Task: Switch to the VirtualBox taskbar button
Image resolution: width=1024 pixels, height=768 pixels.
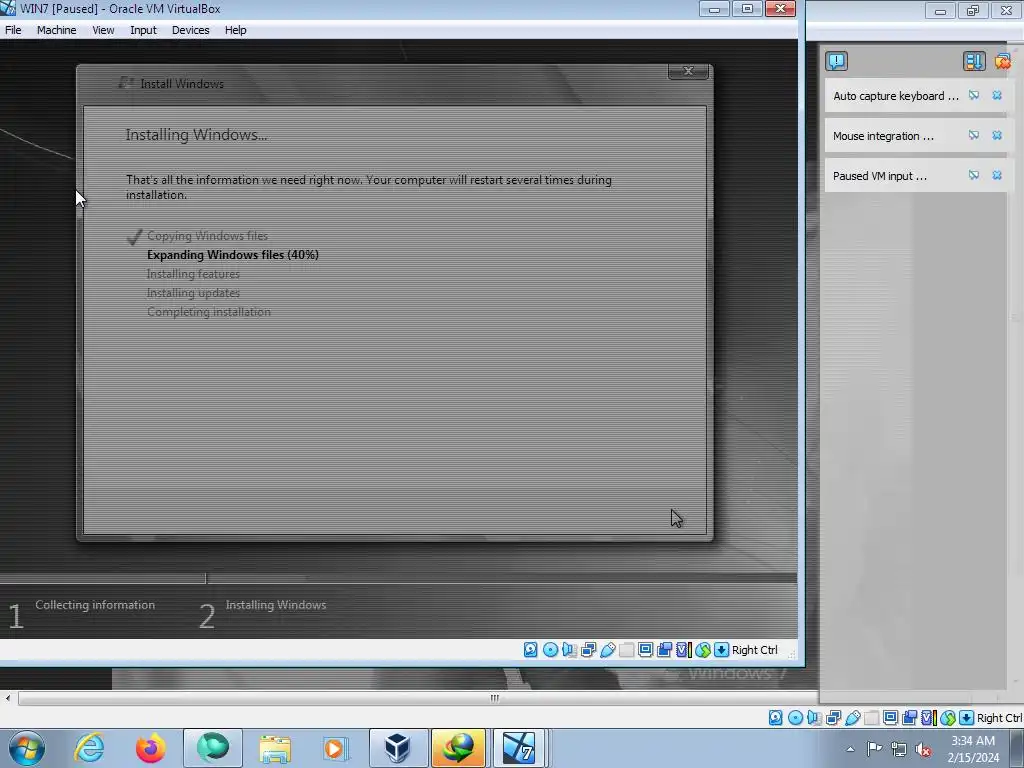Action: click(x=398, y=748)
